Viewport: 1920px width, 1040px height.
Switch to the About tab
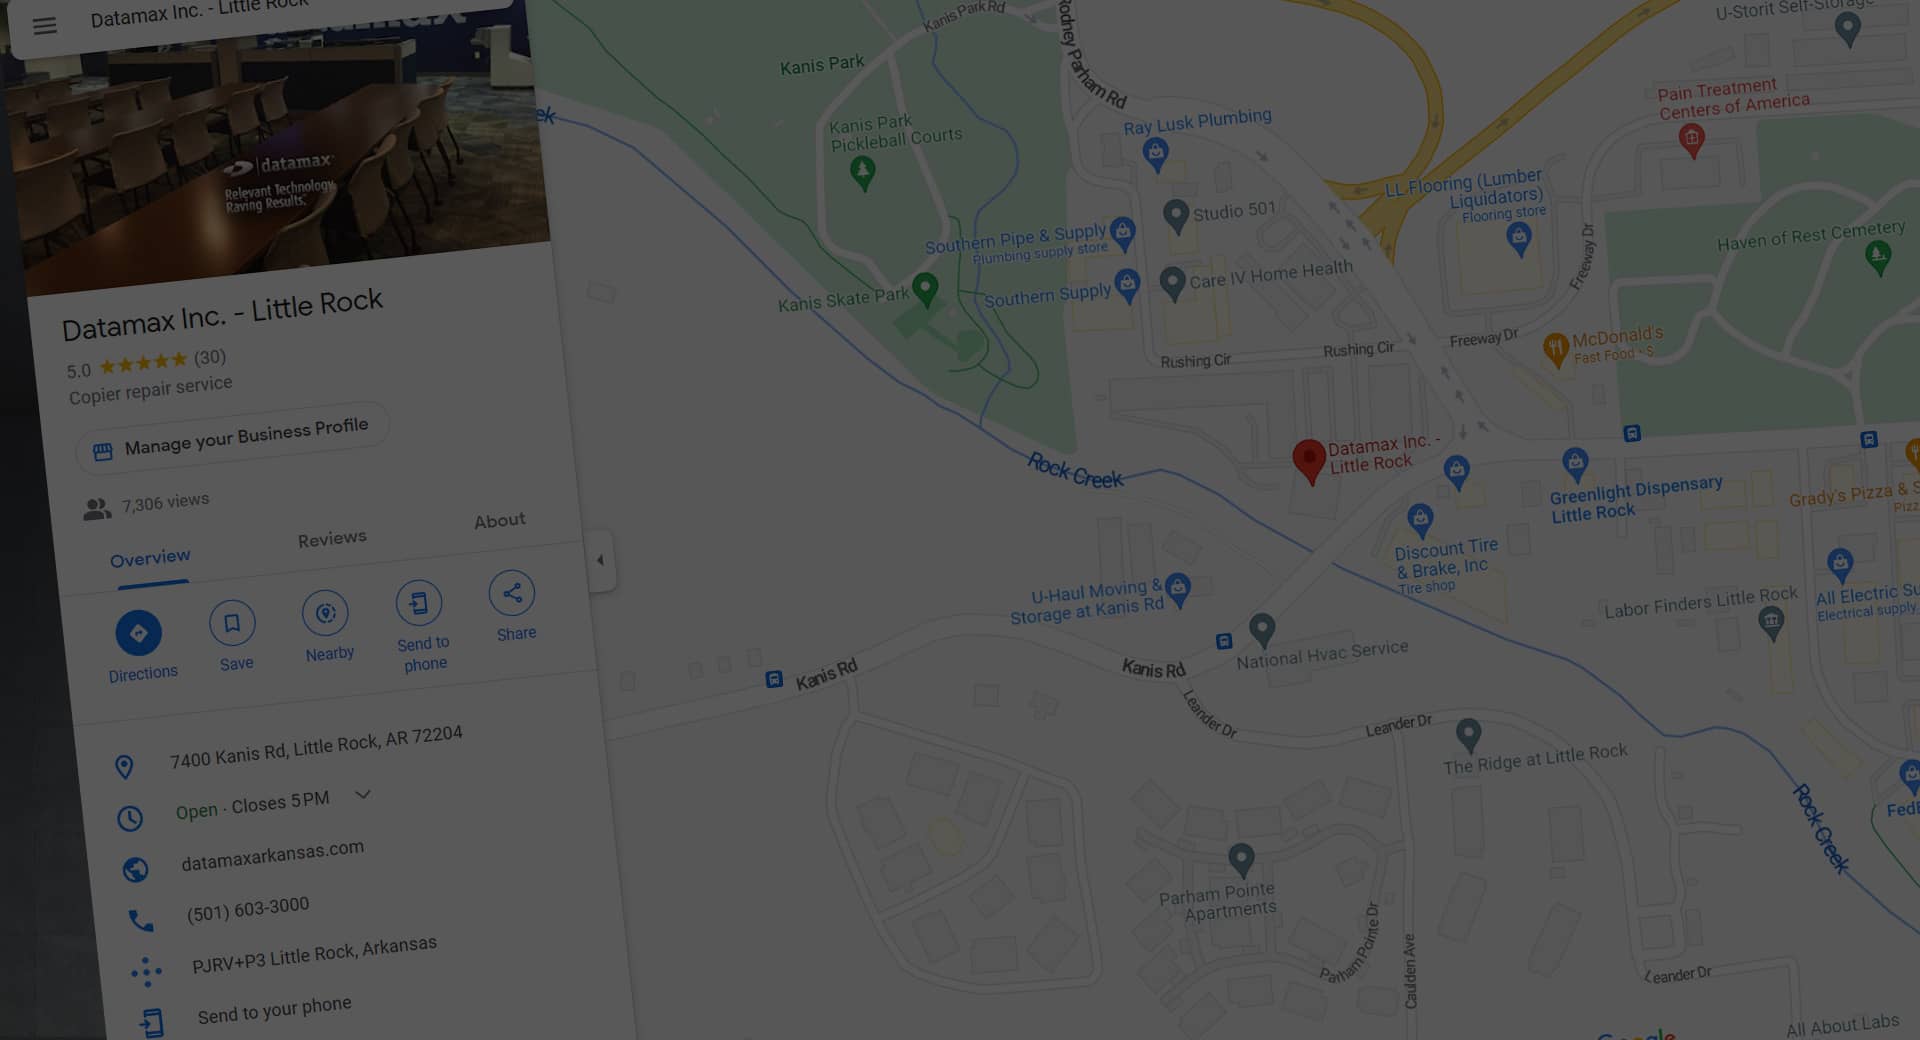tap(500, 521)
